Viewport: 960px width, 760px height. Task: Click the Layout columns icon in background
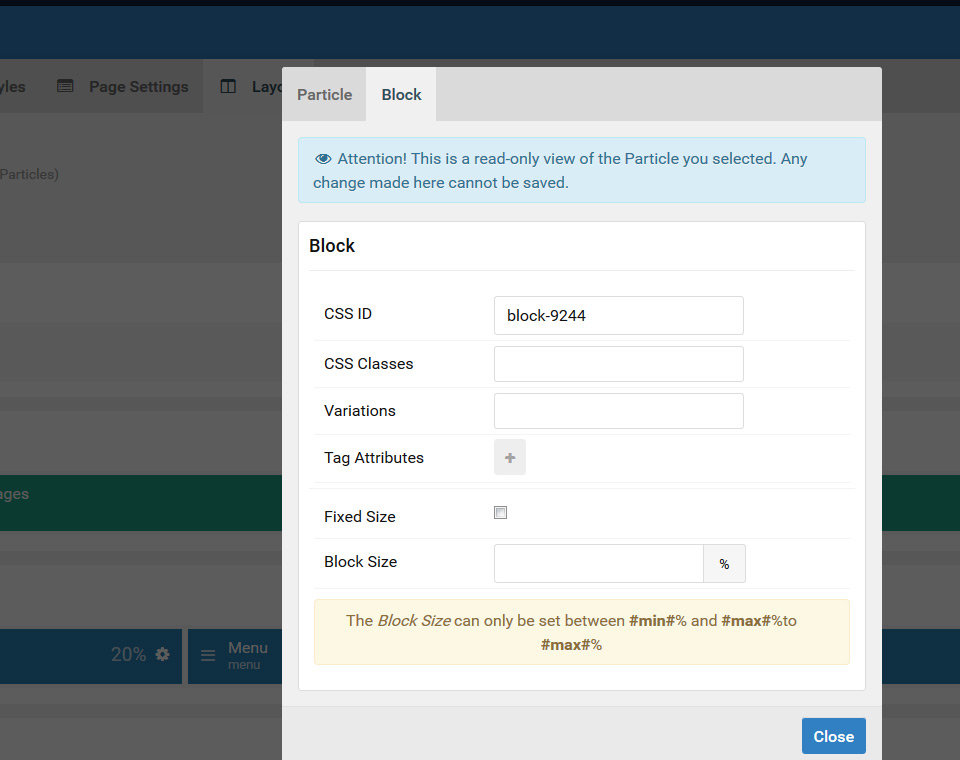[228, 86]
